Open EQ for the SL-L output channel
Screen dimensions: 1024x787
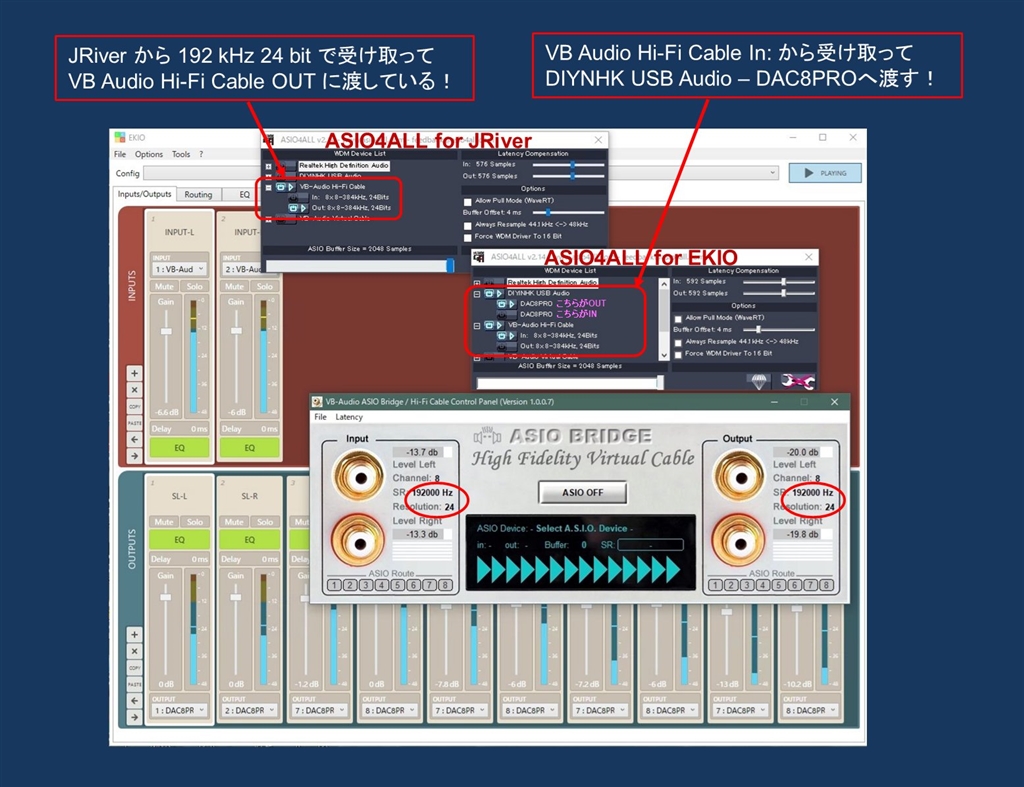click(180, 539)
